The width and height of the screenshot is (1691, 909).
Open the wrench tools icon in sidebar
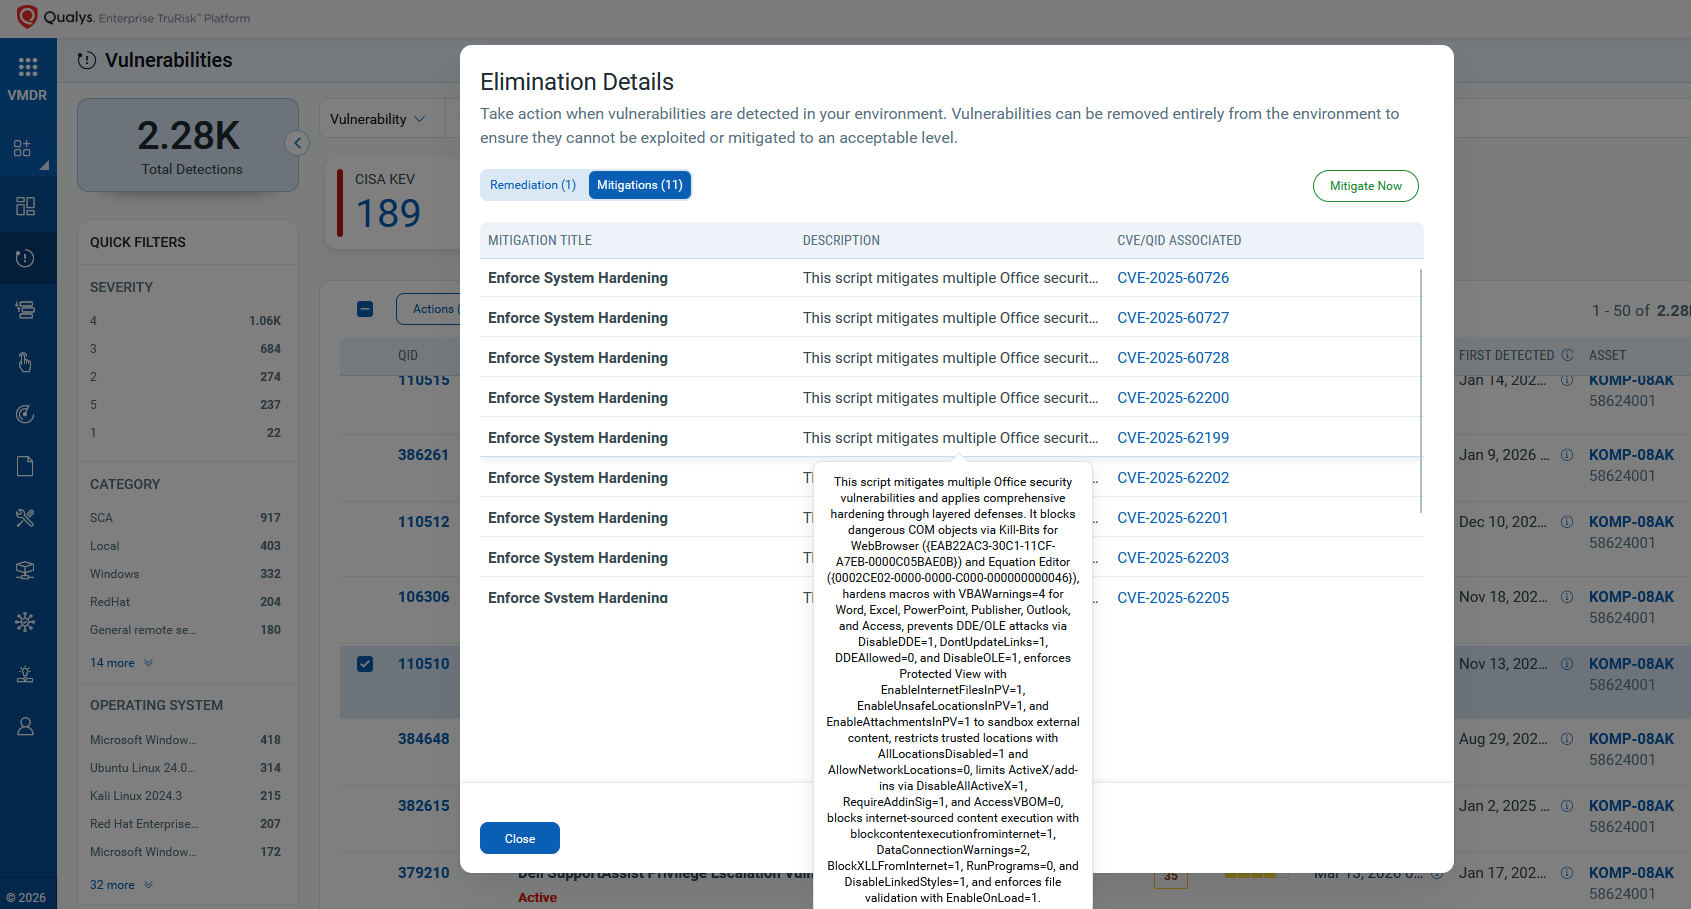pyautogui.click(x=26, y=518)
